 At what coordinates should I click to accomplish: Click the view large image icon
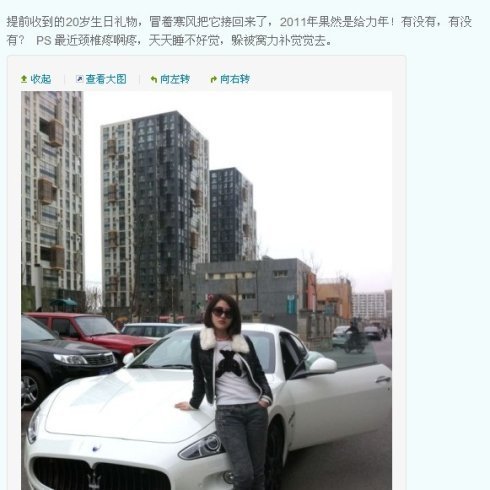click(79, 79)
